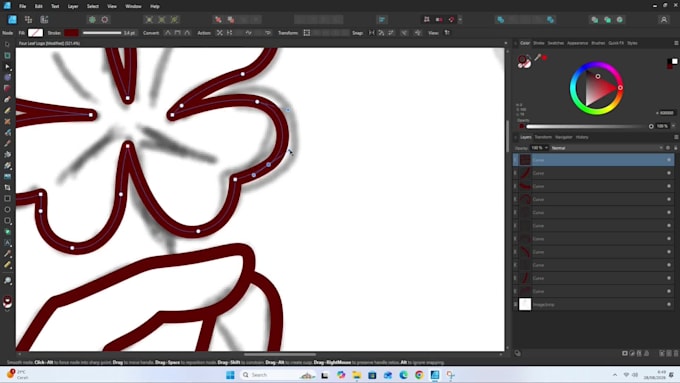Click the horizontal canvas scrollbar
The image size is (680, 383).
click(280, 354)
